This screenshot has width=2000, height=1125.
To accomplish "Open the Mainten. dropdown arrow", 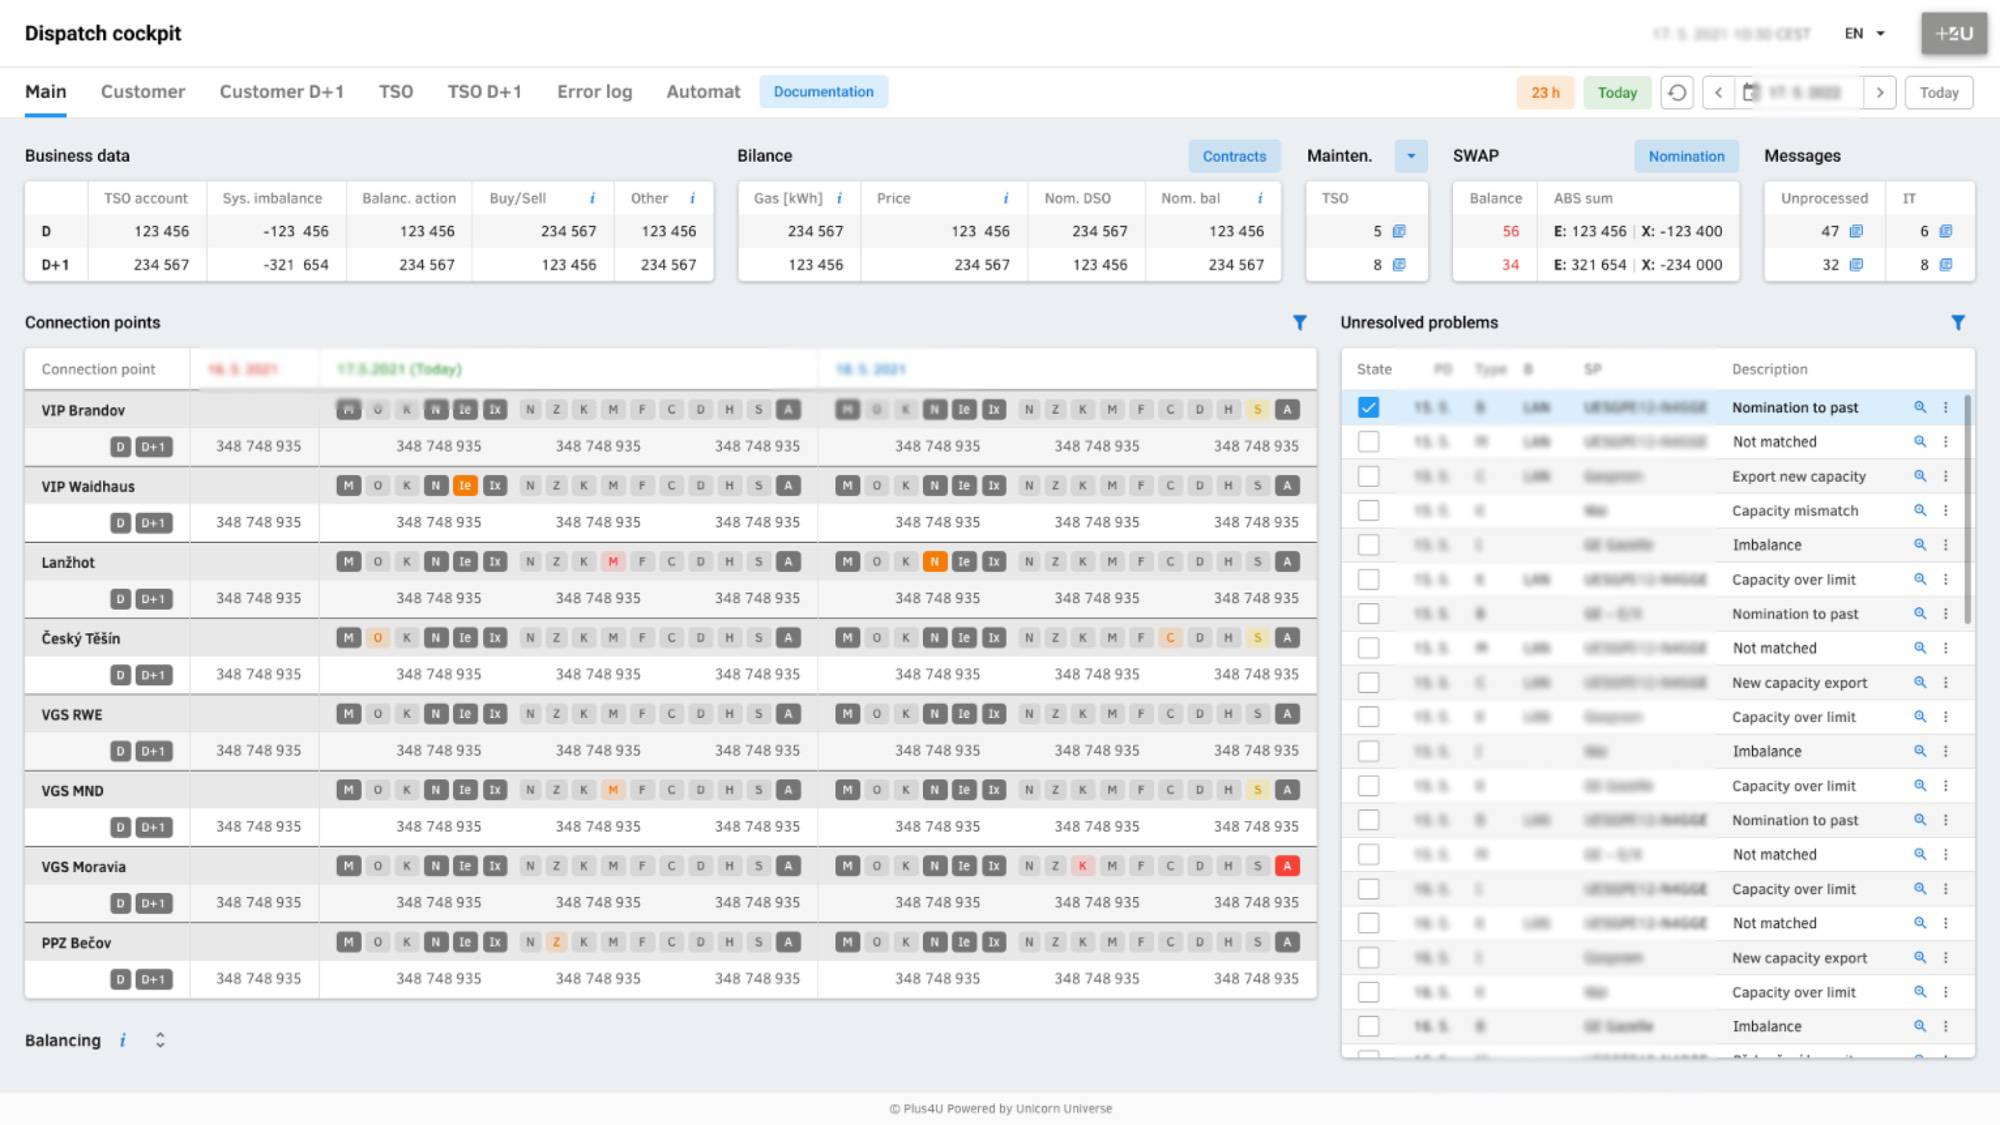I will point(1411,156).
